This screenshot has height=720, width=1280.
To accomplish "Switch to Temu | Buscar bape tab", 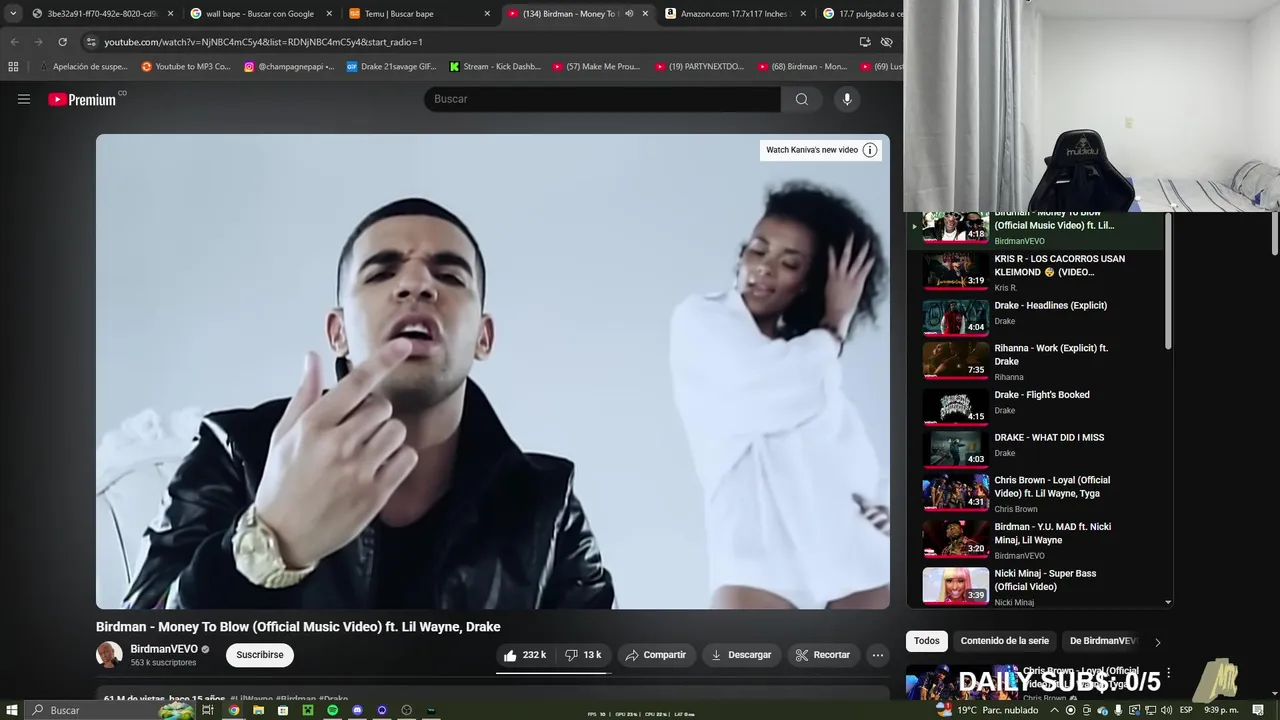I will coord(419,14).
